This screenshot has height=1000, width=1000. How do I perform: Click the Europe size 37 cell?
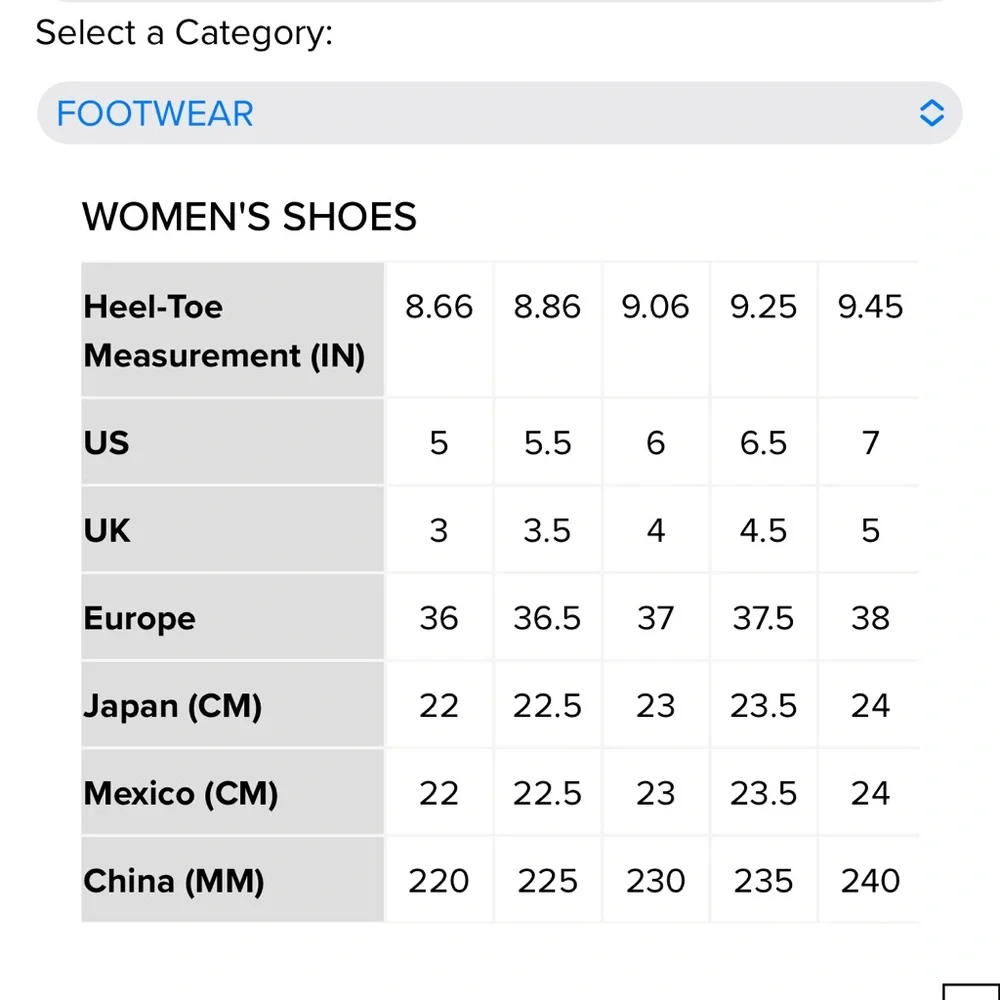coord(656,617)
